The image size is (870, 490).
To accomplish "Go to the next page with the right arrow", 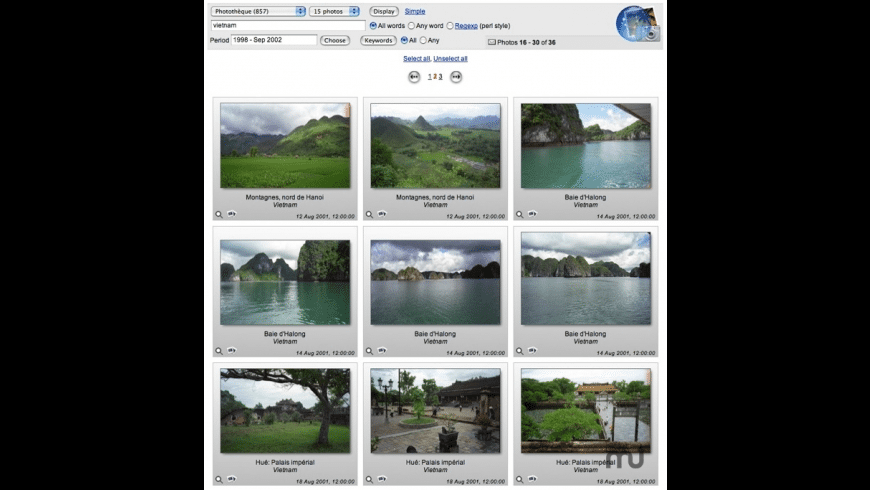I will pos(456,77).
